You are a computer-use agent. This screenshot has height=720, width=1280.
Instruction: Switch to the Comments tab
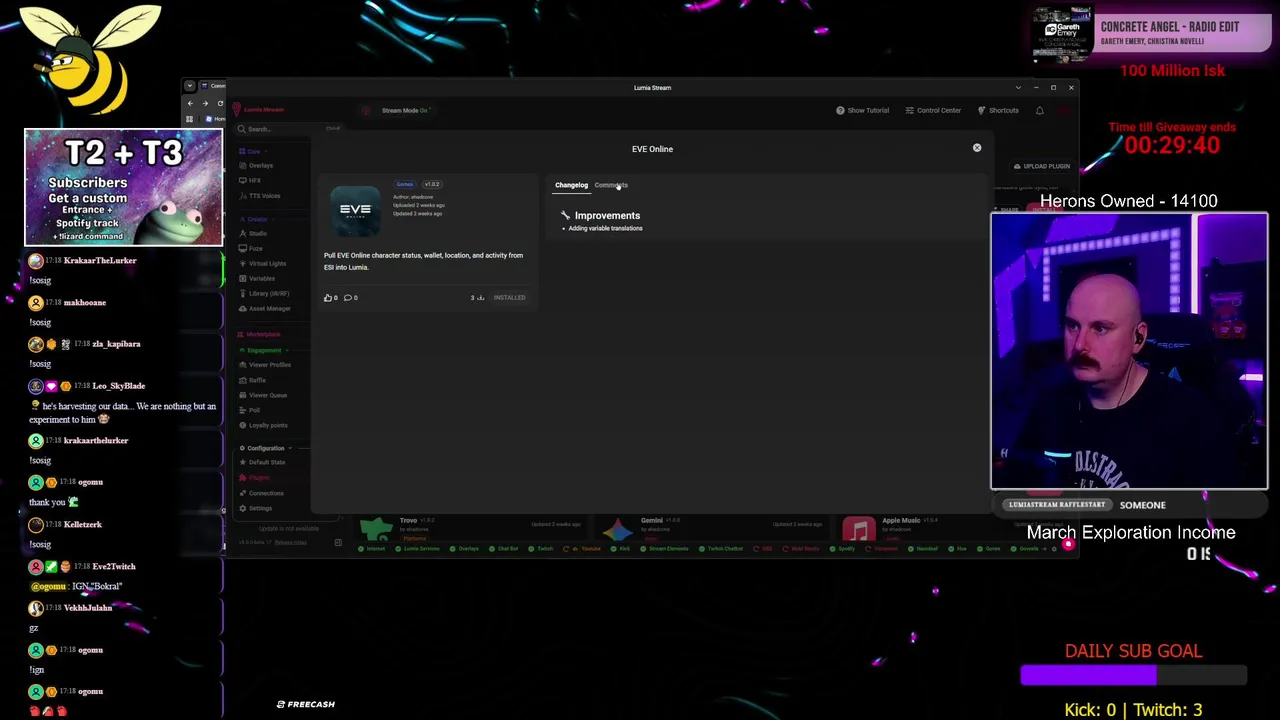coord(611,185)
